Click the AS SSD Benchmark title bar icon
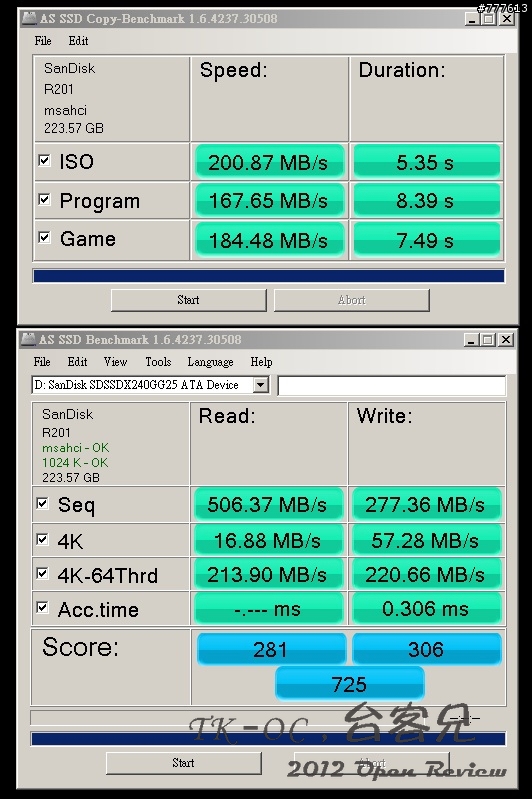The height and width of the screenshot is (799, 532). coord(29,339)
